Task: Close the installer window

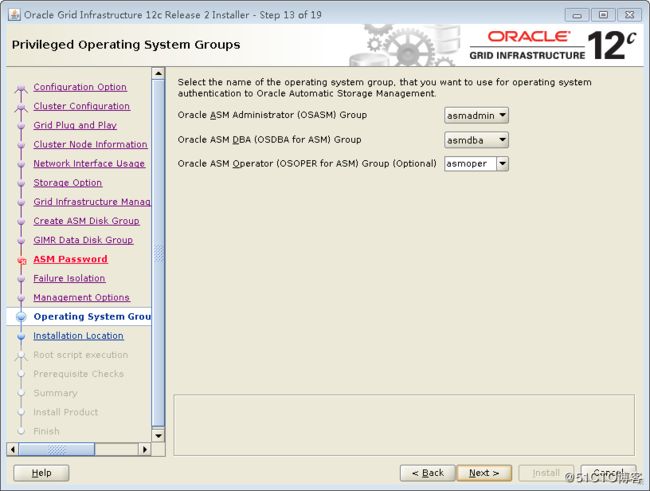Action: click(x=629, y=15)
